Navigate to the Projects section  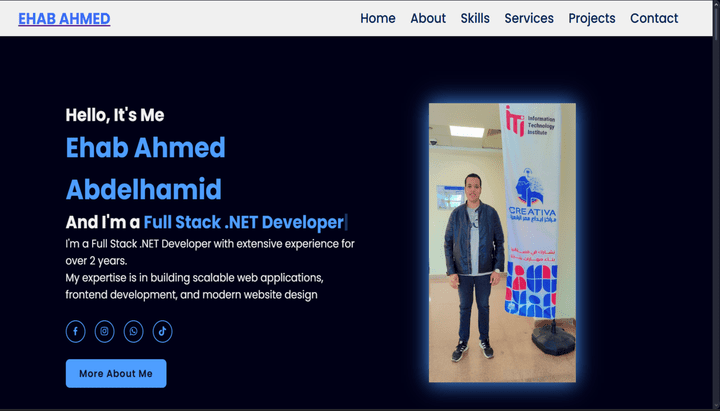coord(591,18)
